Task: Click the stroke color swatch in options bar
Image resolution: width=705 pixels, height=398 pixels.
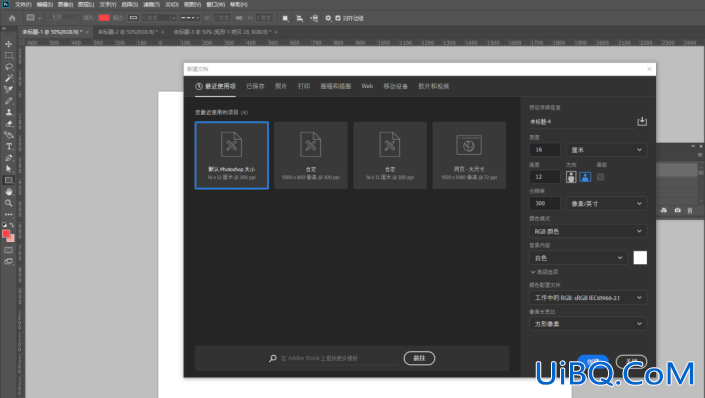Action: tap(133, 18)
